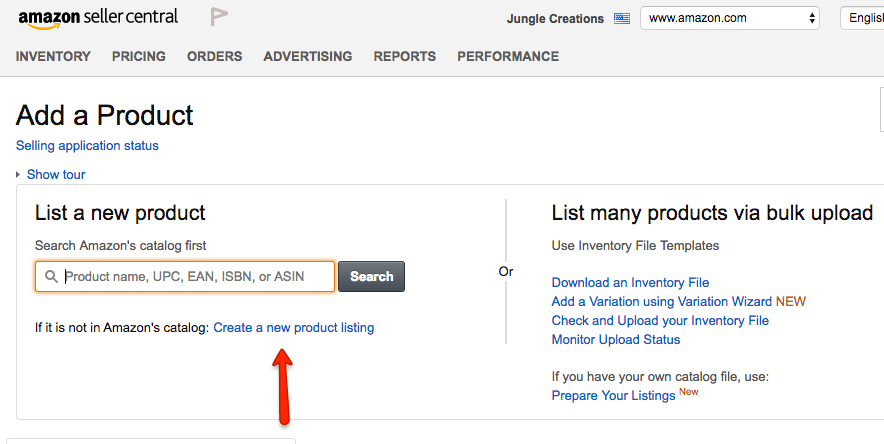Expand the Show tour triangle

tap(18, 175)
